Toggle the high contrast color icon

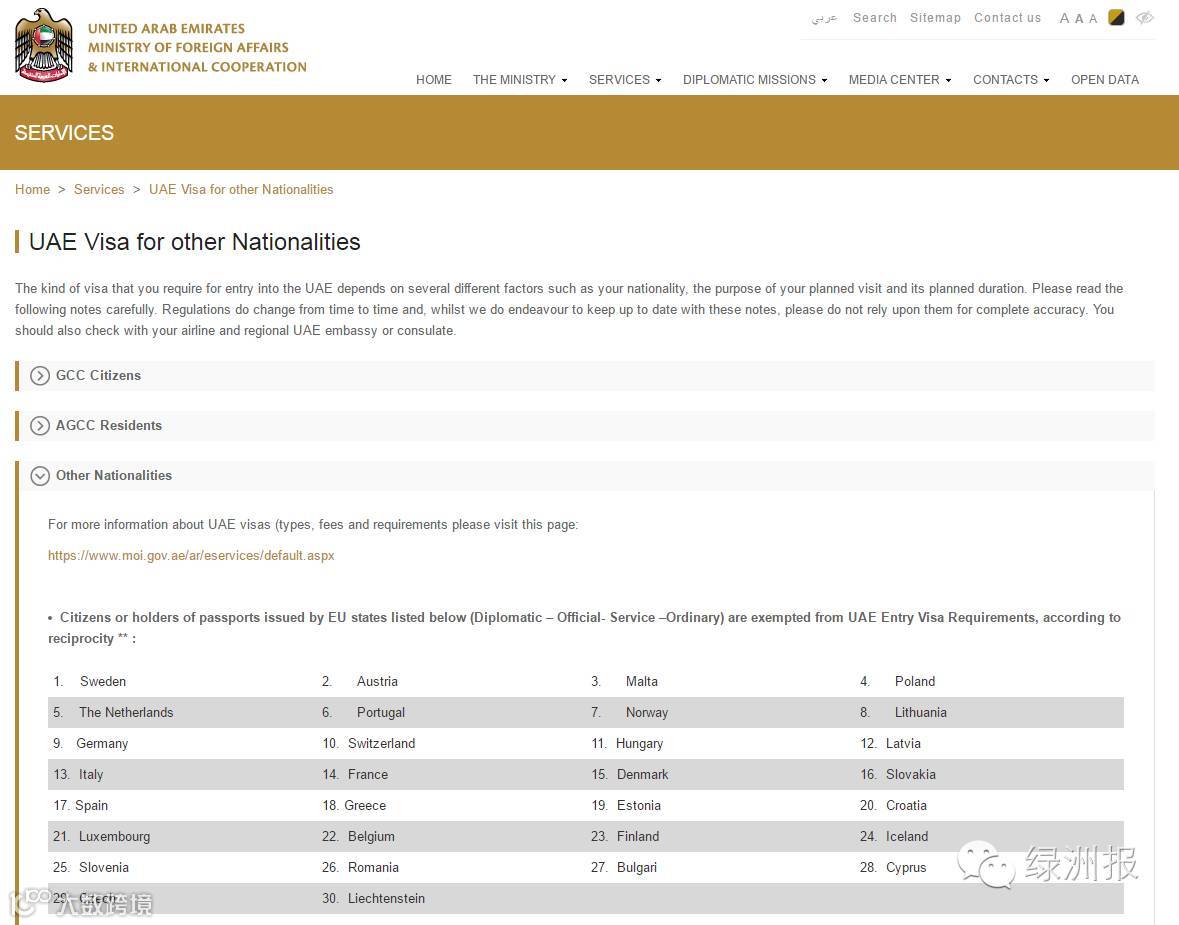(x=1117, y=17)
